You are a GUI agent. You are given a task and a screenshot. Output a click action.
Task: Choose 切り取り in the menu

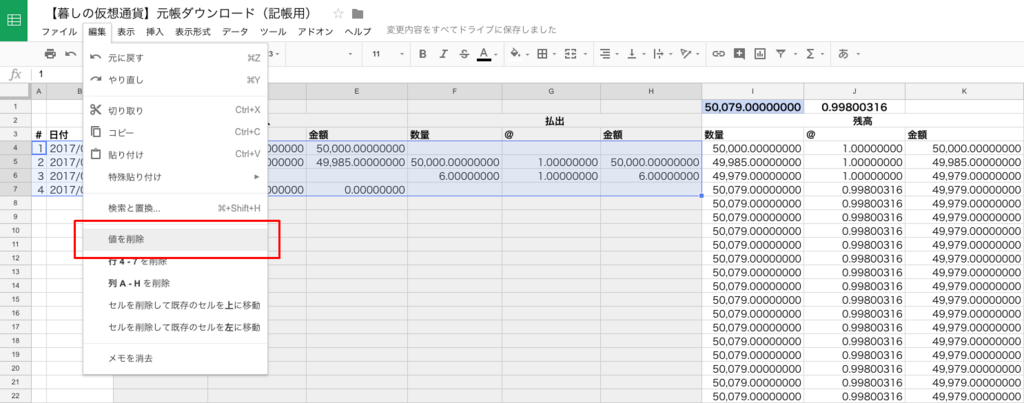coord(175,110)
